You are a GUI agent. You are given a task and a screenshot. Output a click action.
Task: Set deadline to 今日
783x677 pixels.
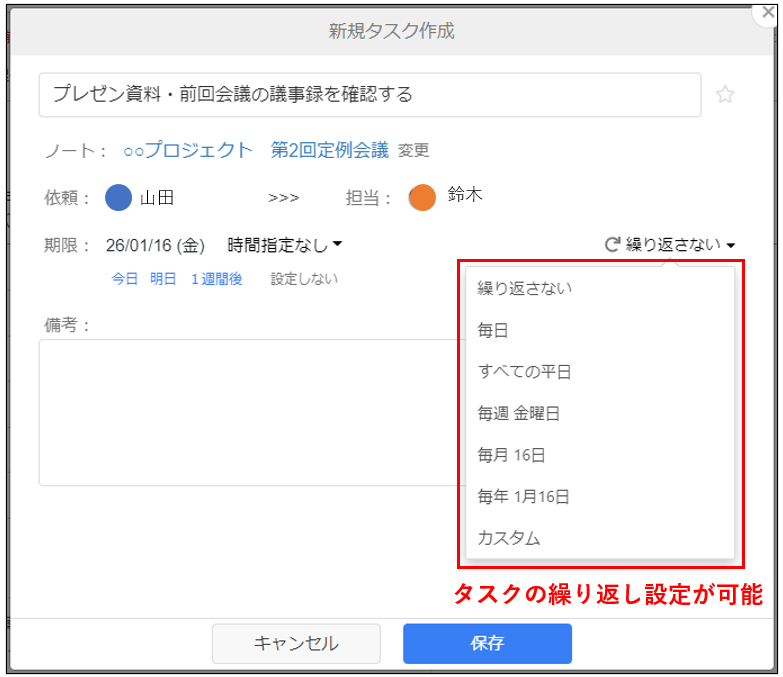click(x=124, y=279)
